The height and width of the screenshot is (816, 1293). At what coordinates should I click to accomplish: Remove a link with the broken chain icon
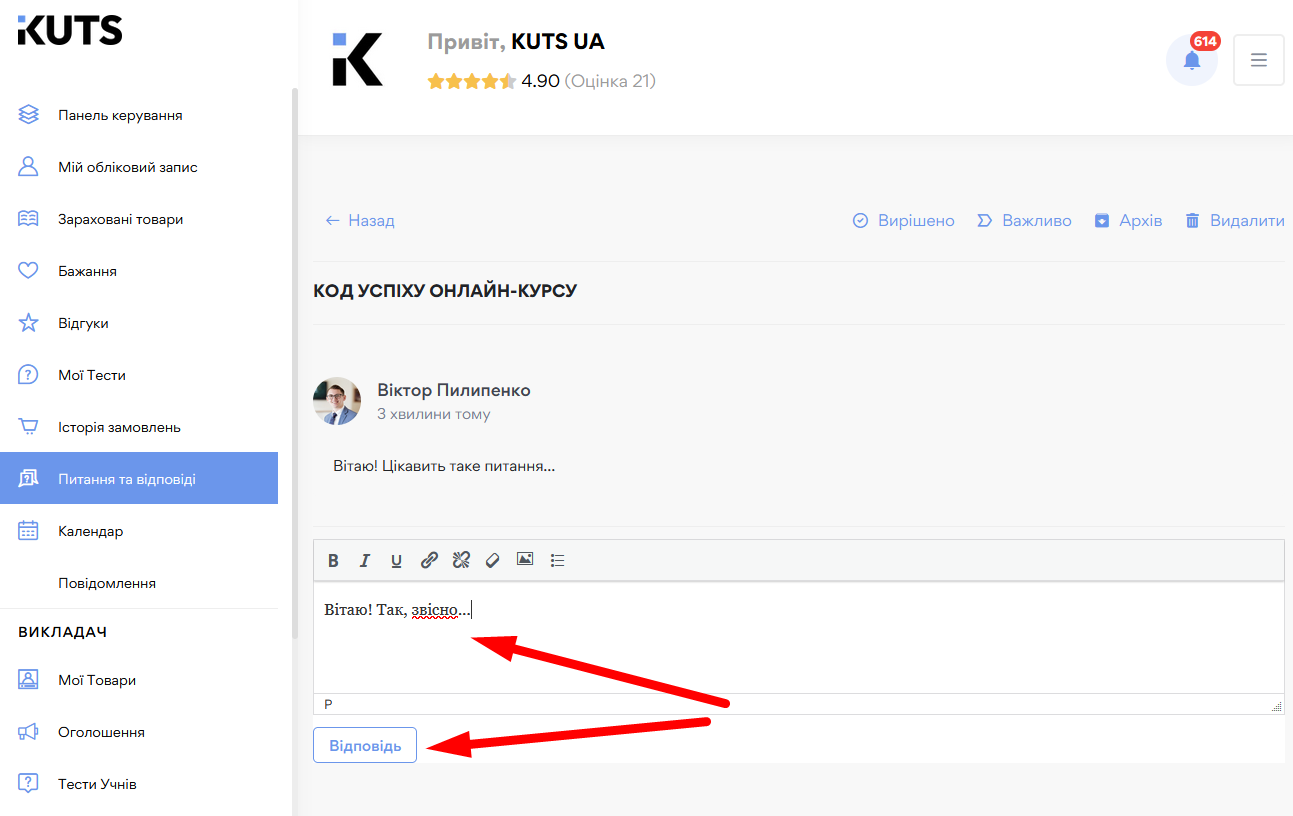pyautogui.click(x=461, y=560)
